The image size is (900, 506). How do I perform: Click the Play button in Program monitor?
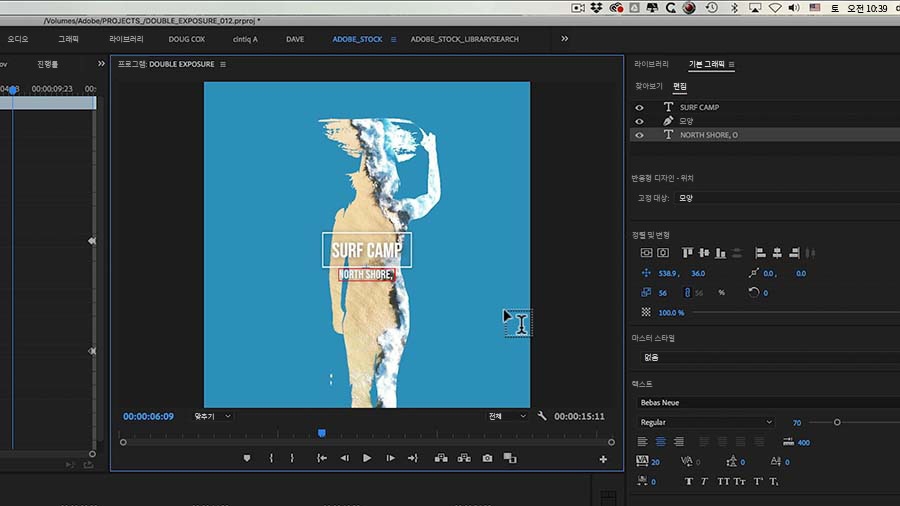pyautogui.click(x=367, y=458)
